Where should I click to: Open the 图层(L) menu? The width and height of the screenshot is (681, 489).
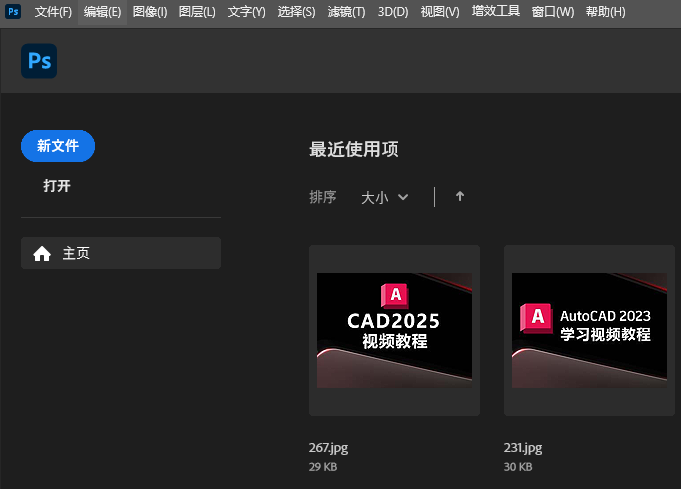coord(197,12)
